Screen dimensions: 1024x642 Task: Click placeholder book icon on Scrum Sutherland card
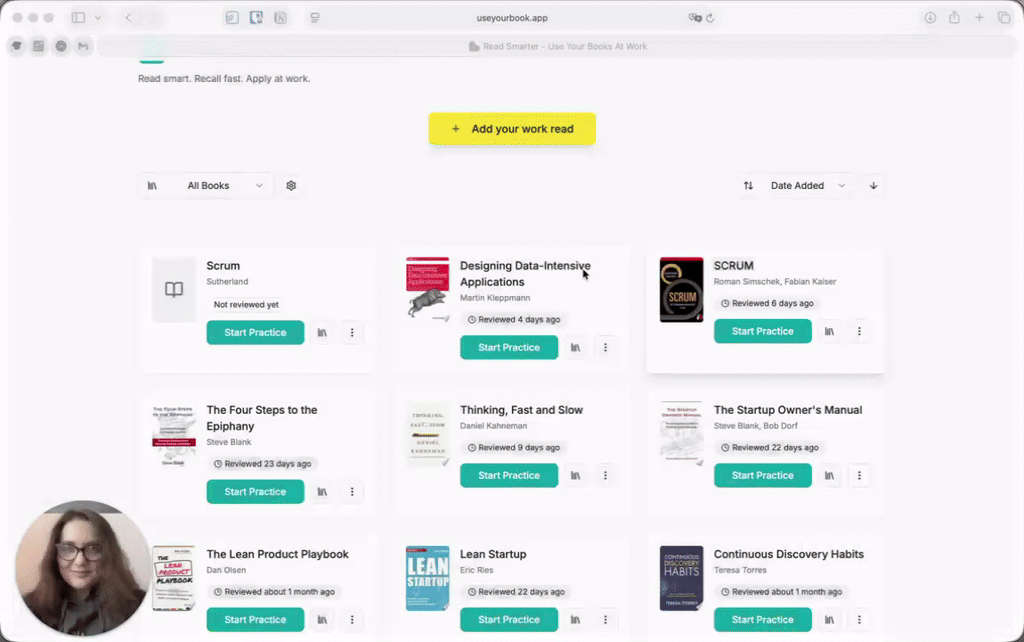click(x=174, y=289)
